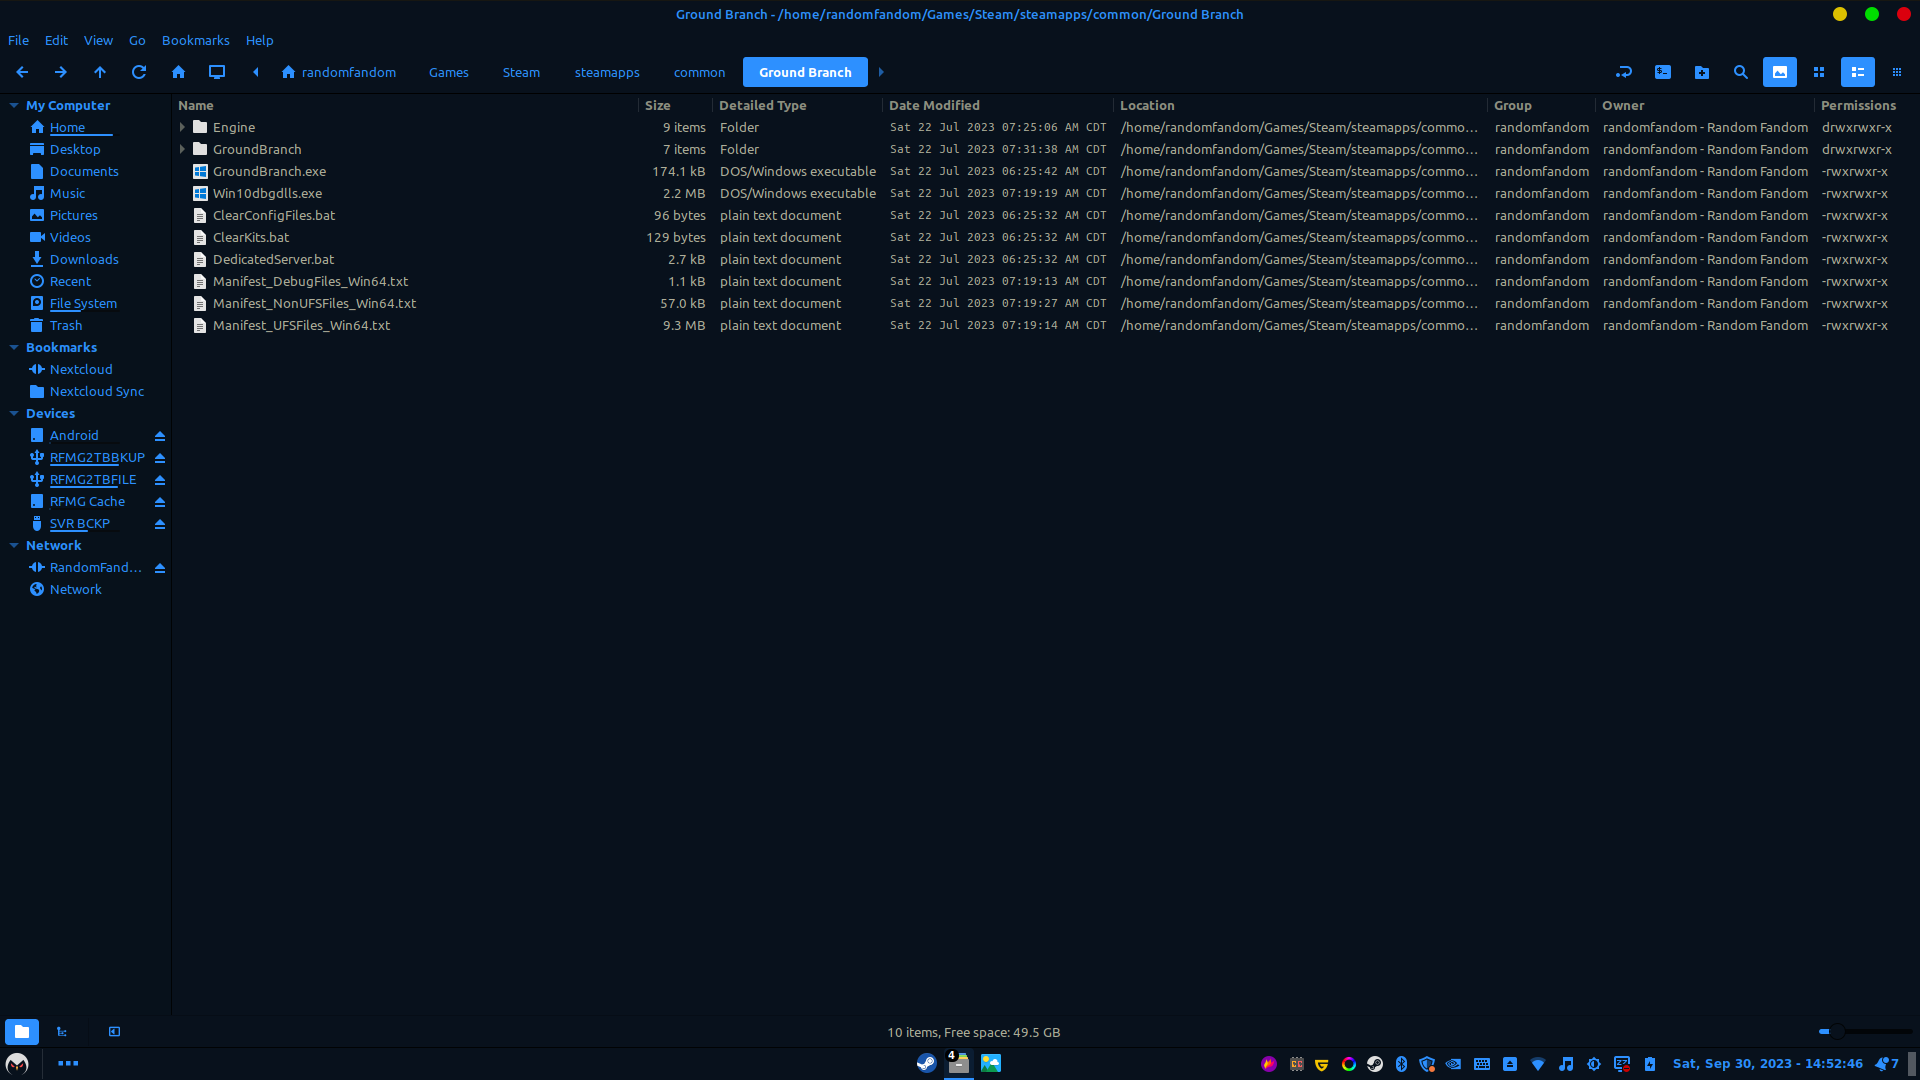
Task: Eject the RFMG2TBBKUP drive
Action: coord(160,458)
